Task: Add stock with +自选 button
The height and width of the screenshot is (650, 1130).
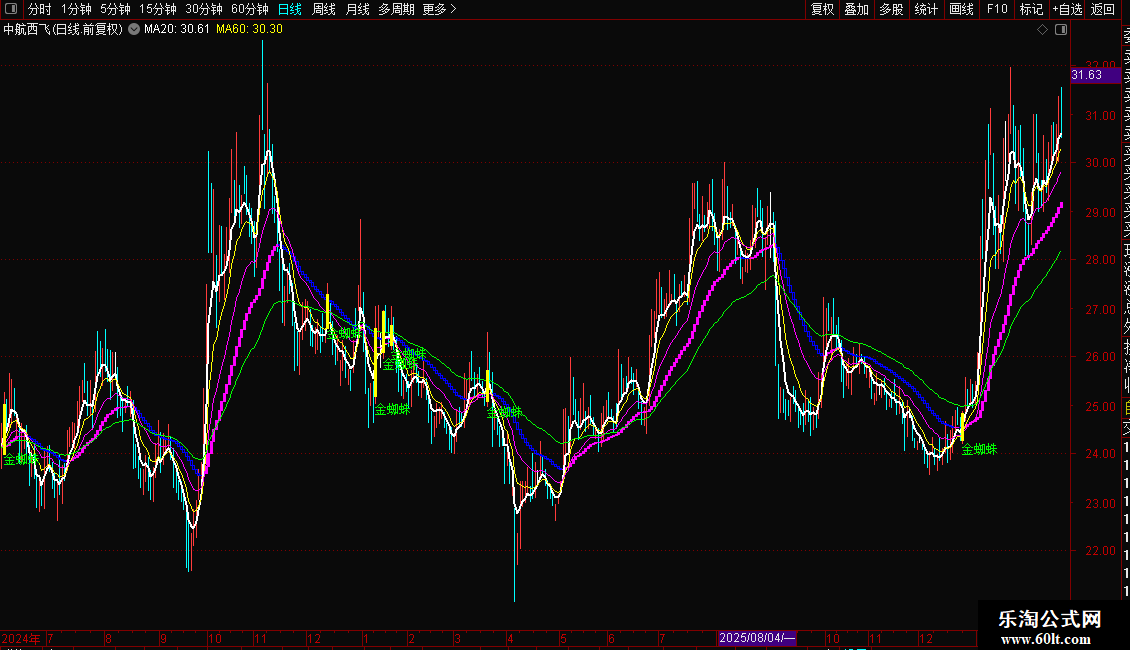Action: (1067, 9)
